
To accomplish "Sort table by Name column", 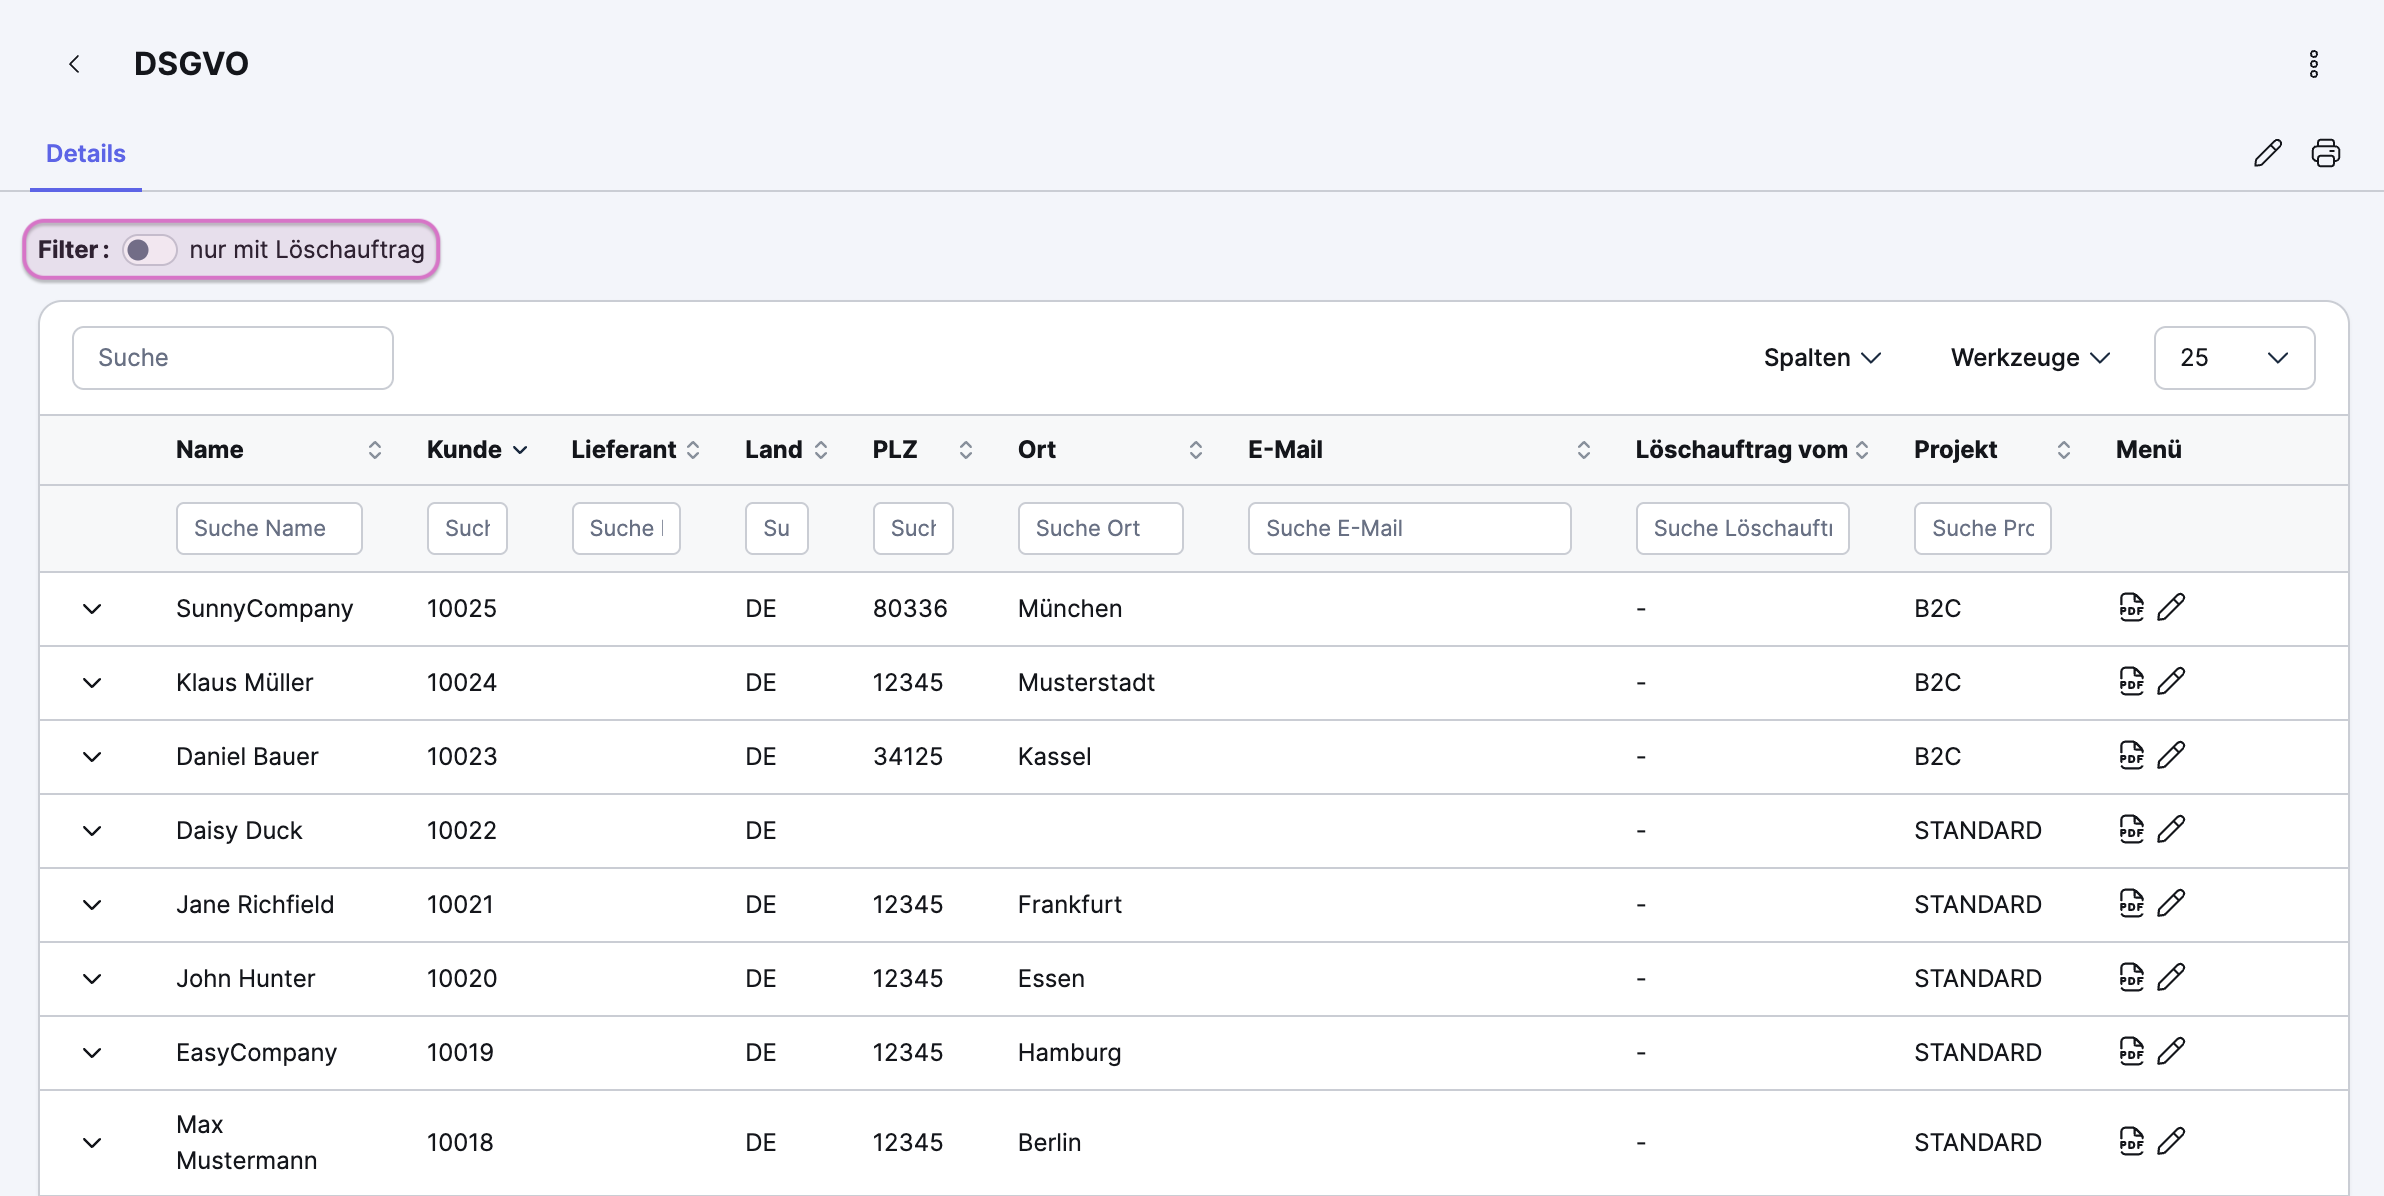I will pos(374,450).
